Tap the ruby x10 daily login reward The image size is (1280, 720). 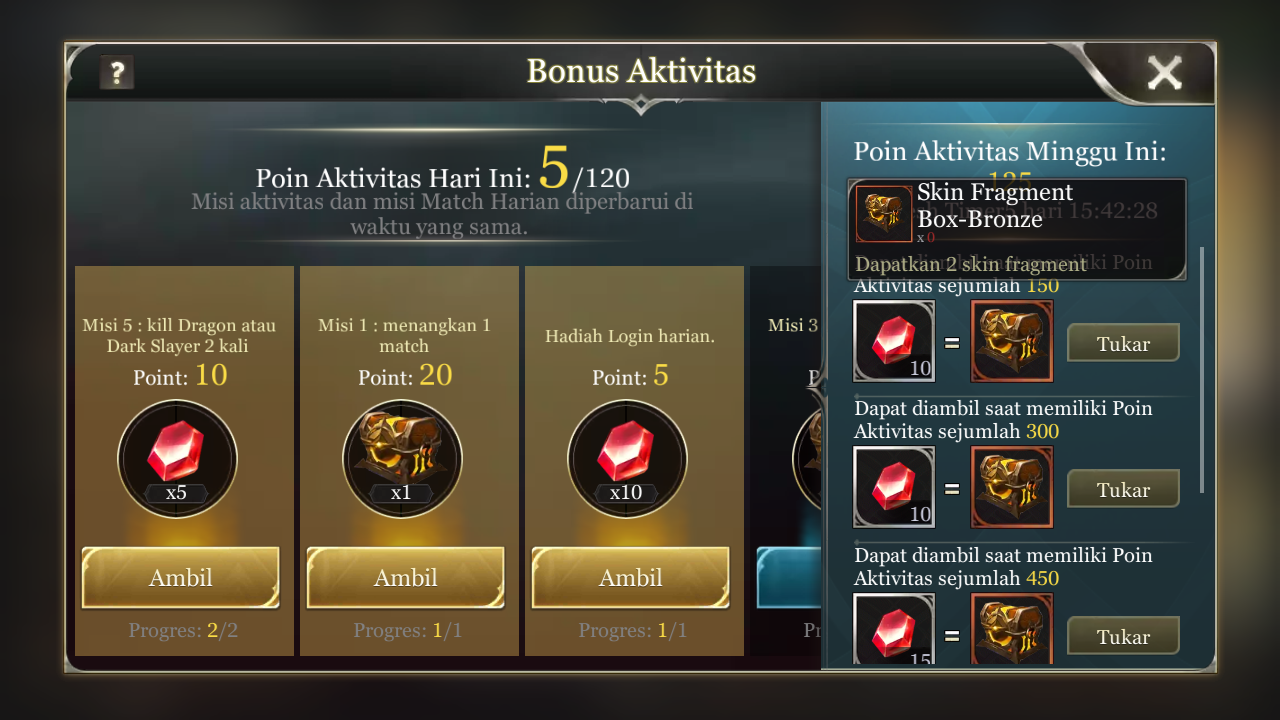(x=627, y=459)
